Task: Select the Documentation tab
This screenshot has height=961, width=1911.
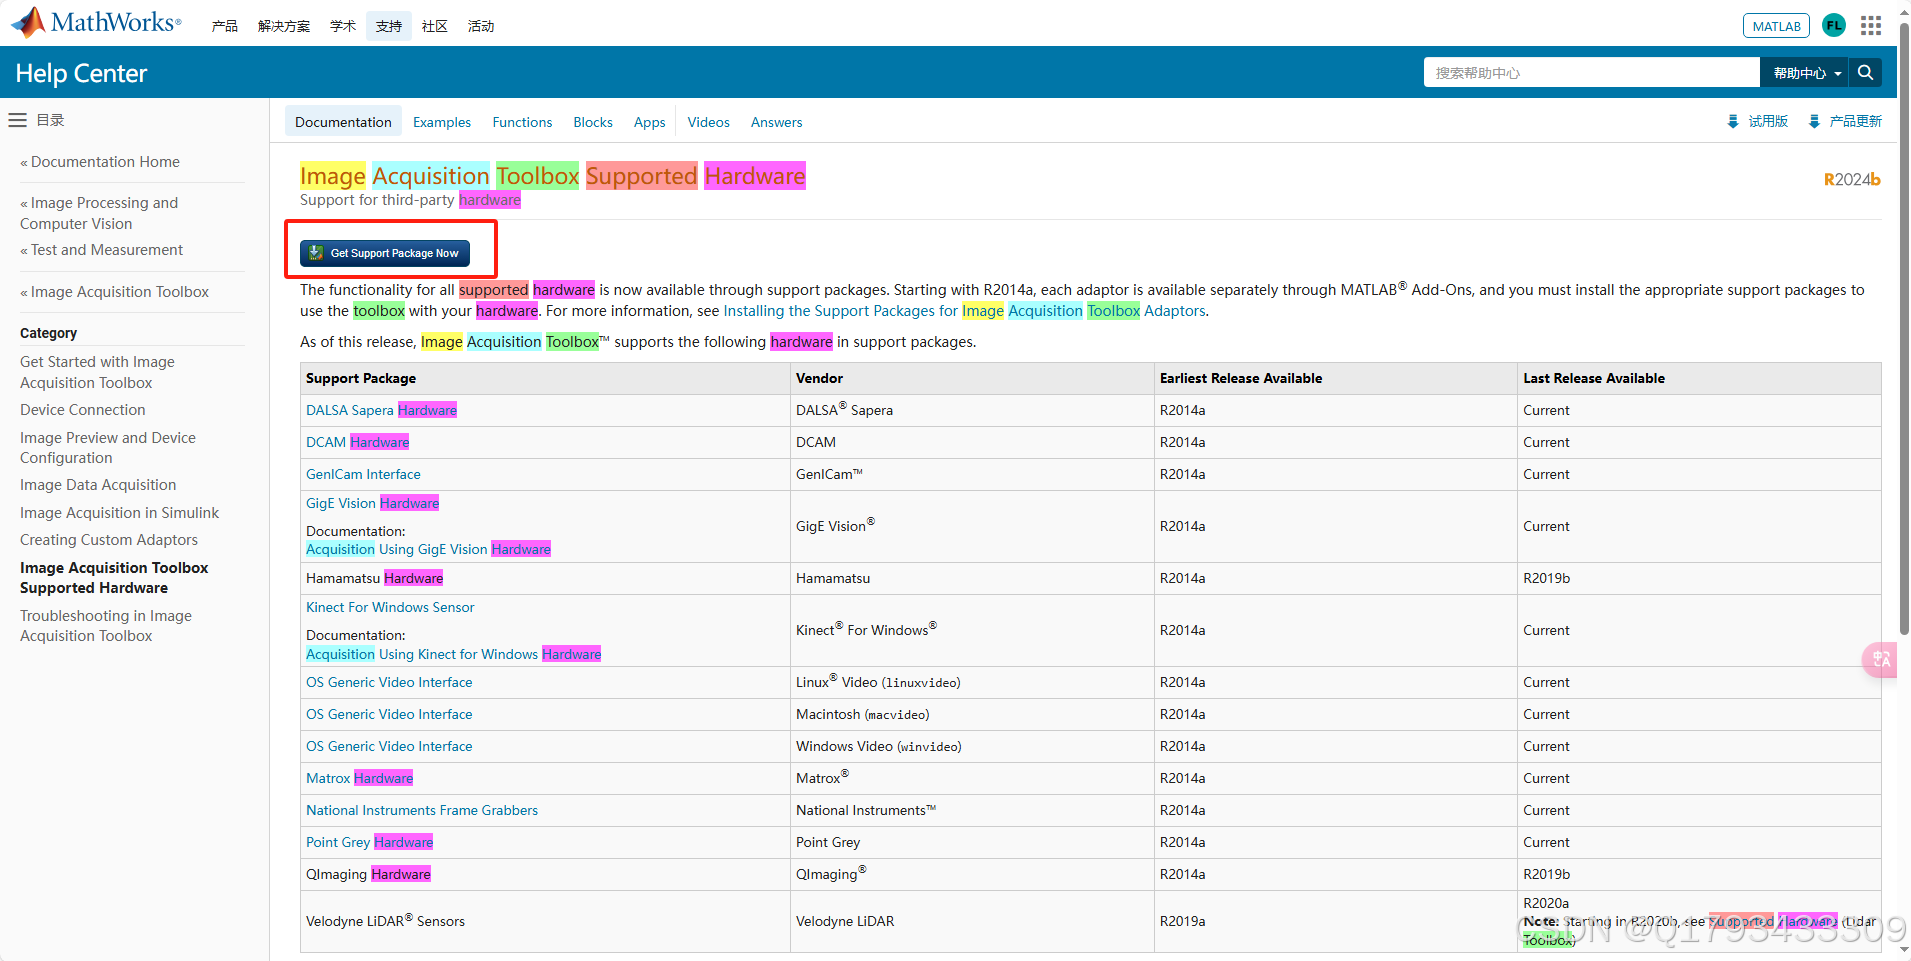Action: point(343,122)
